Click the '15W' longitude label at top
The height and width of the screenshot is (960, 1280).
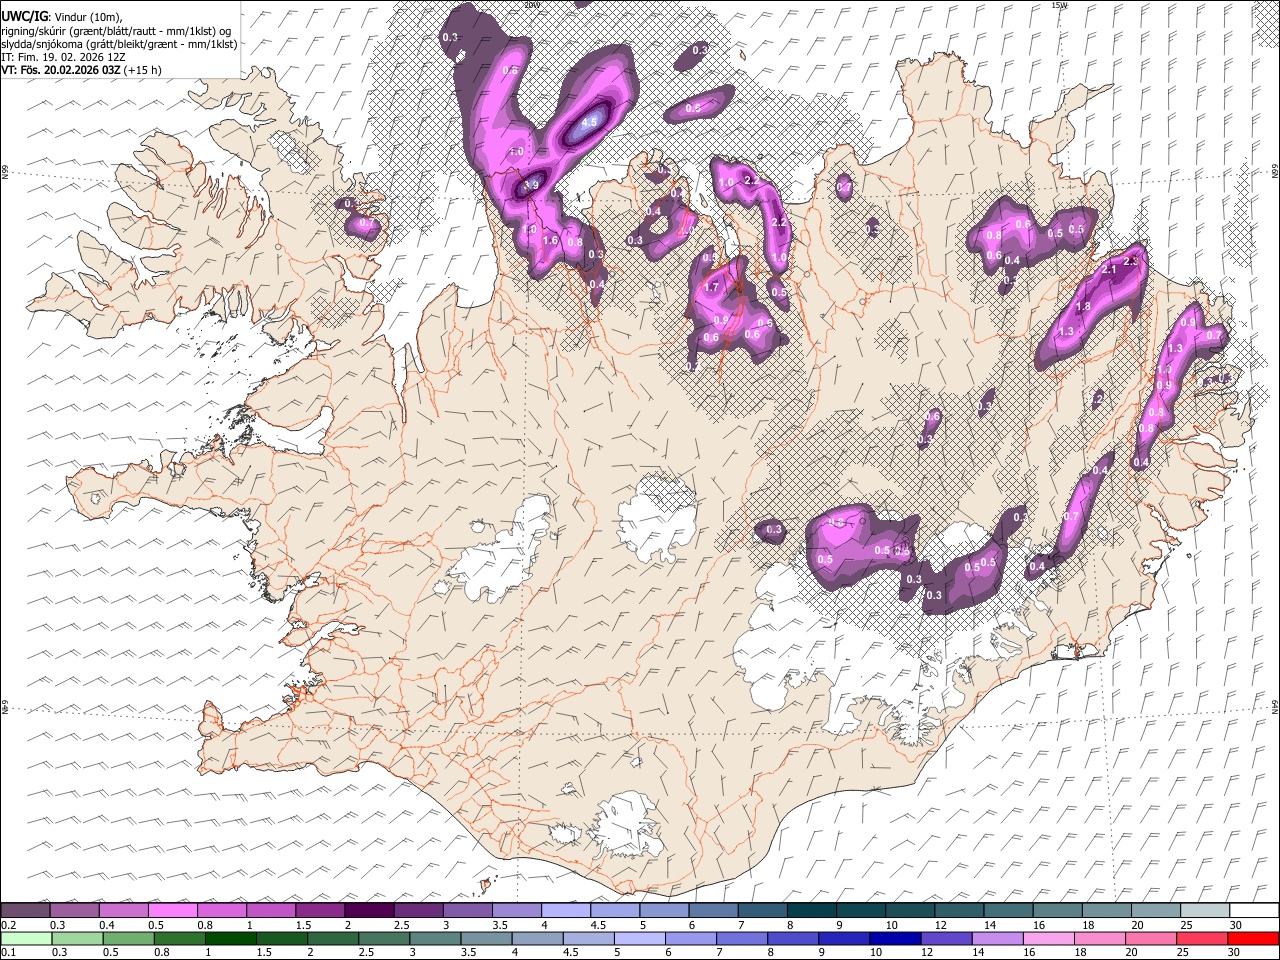1059,5
